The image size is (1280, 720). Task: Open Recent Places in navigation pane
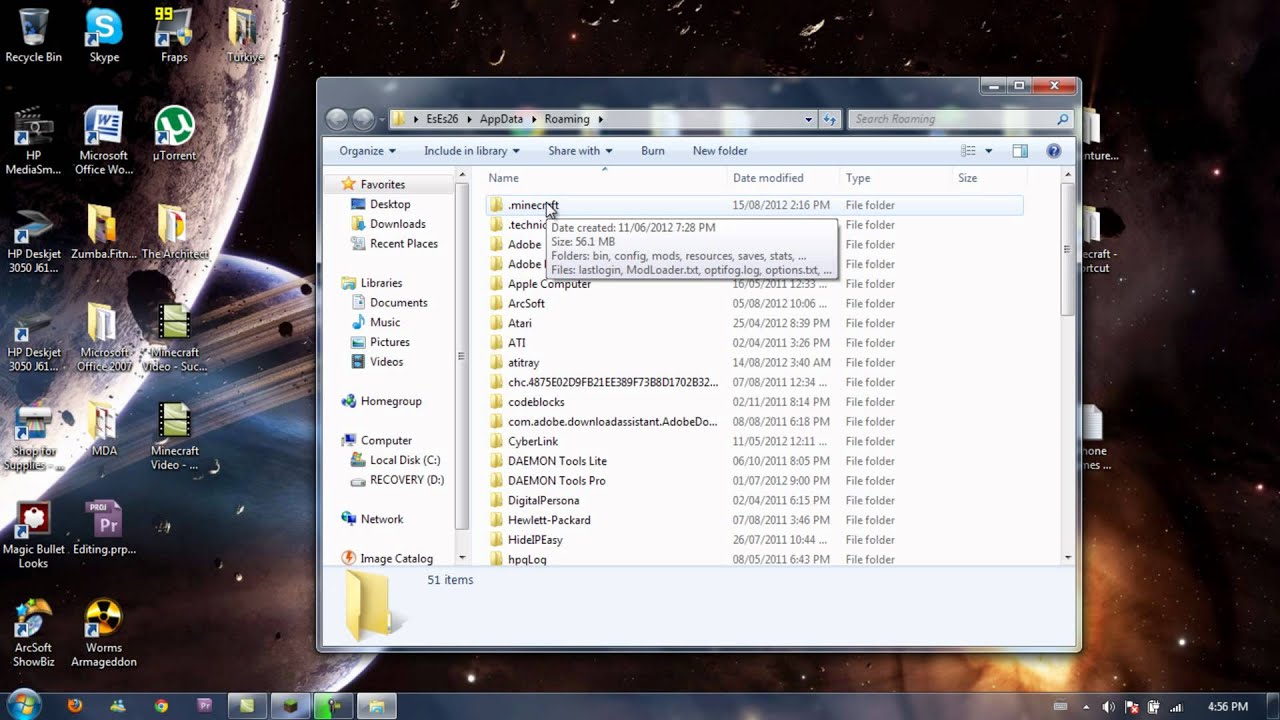(x=394, y=244)
